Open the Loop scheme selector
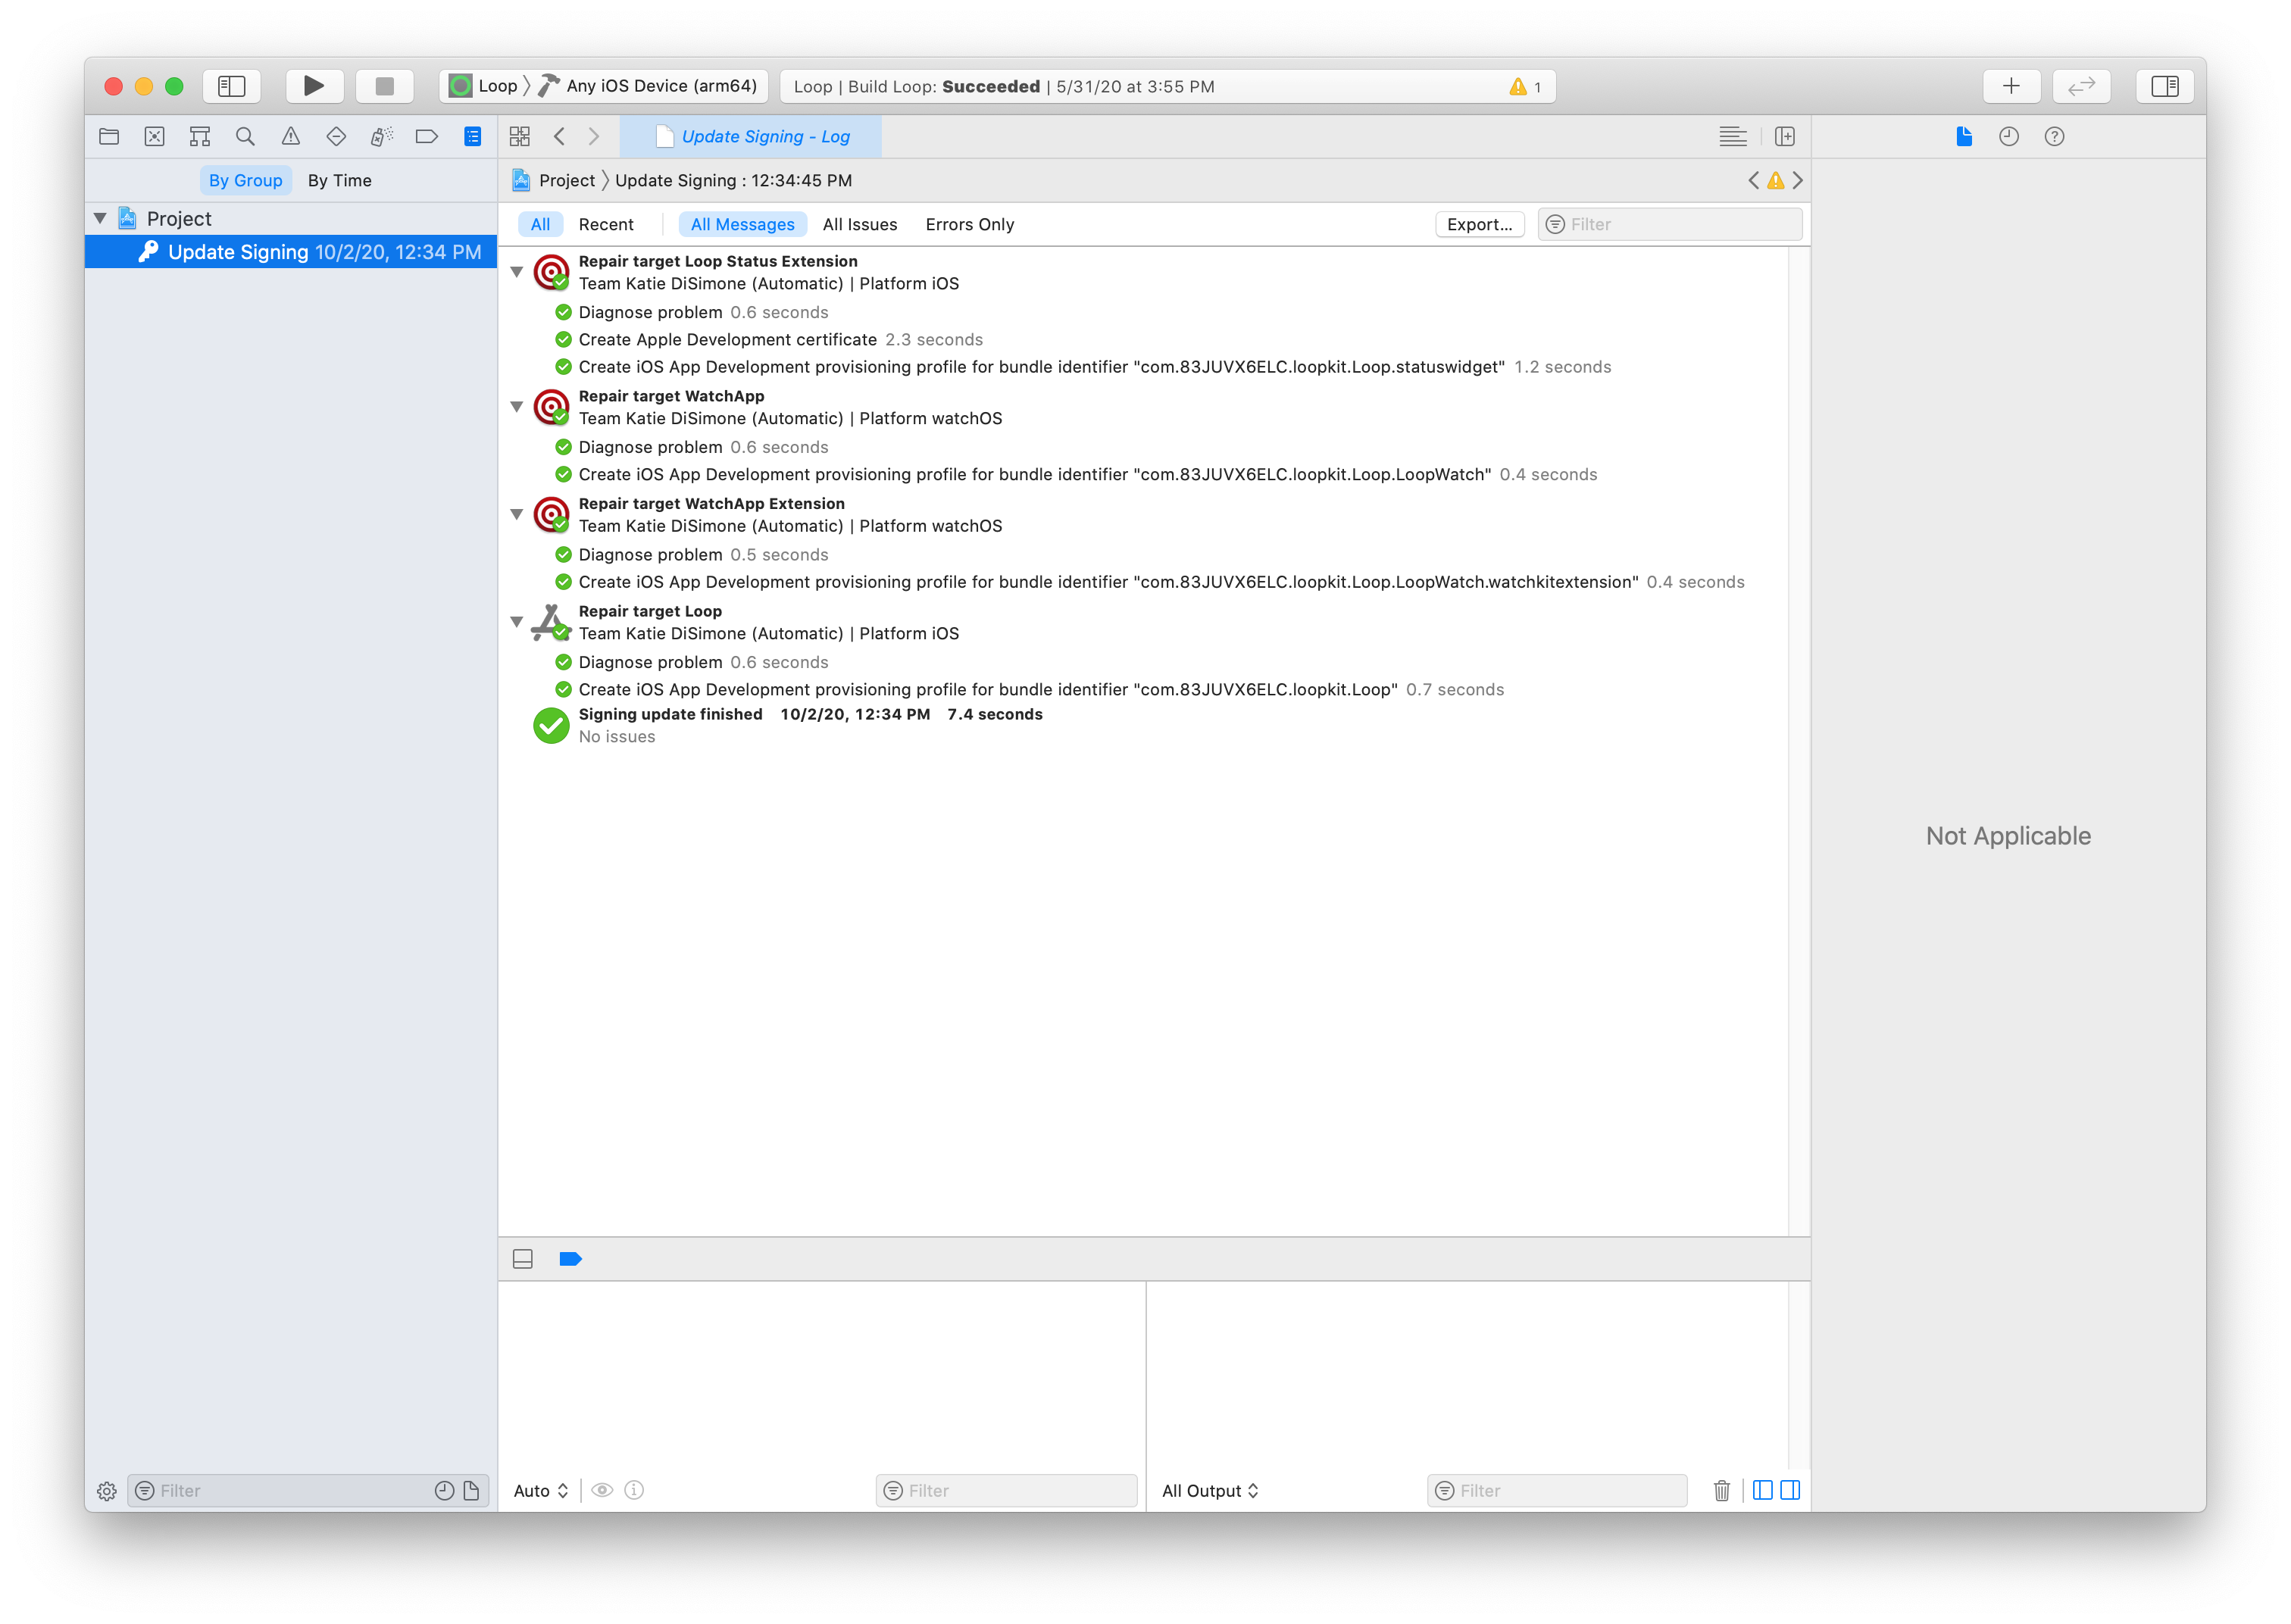The image size is (2291, 1624). [x=484, y=86]
